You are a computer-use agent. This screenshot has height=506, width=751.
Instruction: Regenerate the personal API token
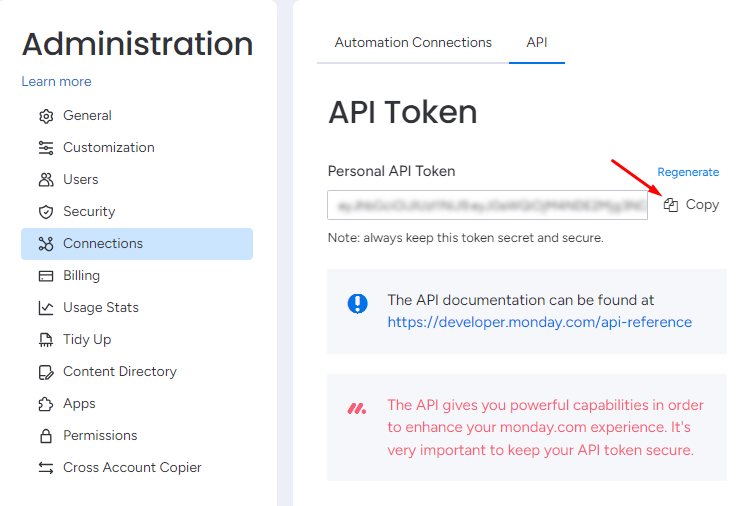tap(688, 172)
